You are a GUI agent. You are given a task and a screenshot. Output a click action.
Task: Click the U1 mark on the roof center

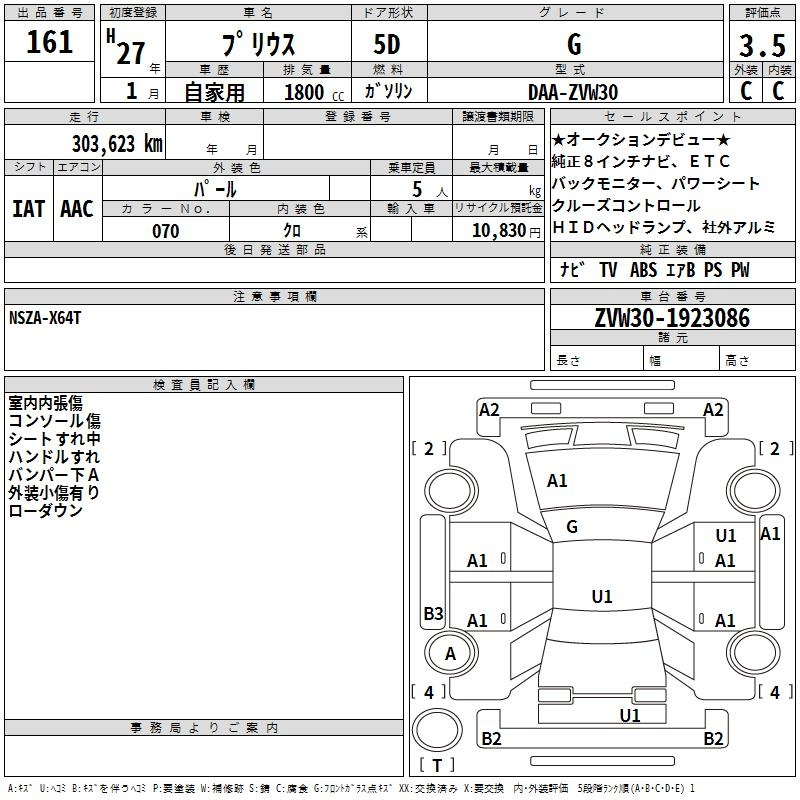[x=601, y=597]
